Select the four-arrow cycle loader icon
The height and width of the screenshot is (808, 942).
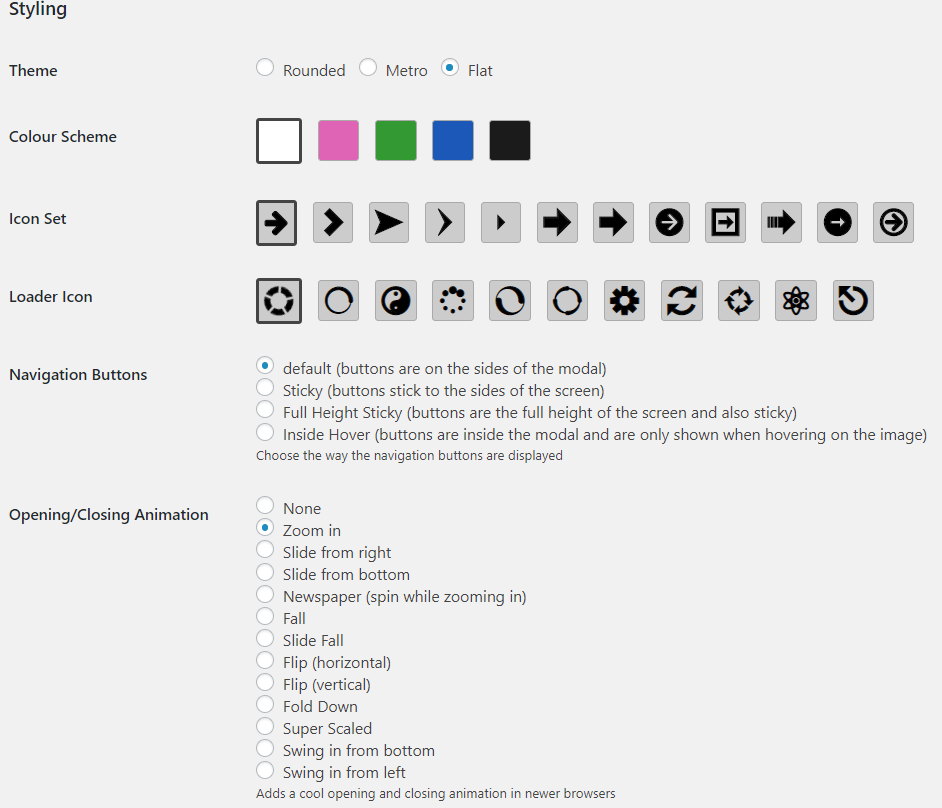739,300
